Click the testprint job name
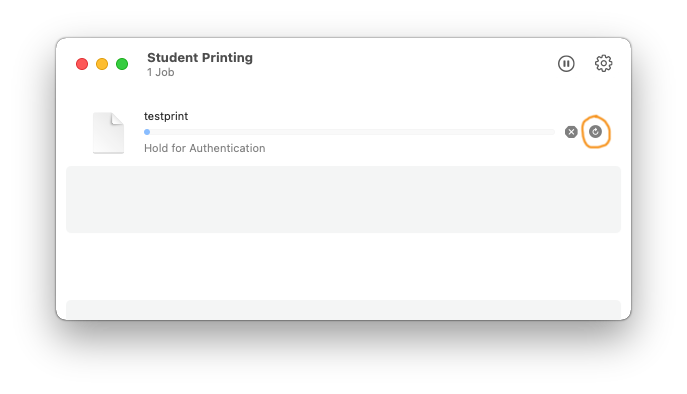687x394 pixels. tap(166, 116)
